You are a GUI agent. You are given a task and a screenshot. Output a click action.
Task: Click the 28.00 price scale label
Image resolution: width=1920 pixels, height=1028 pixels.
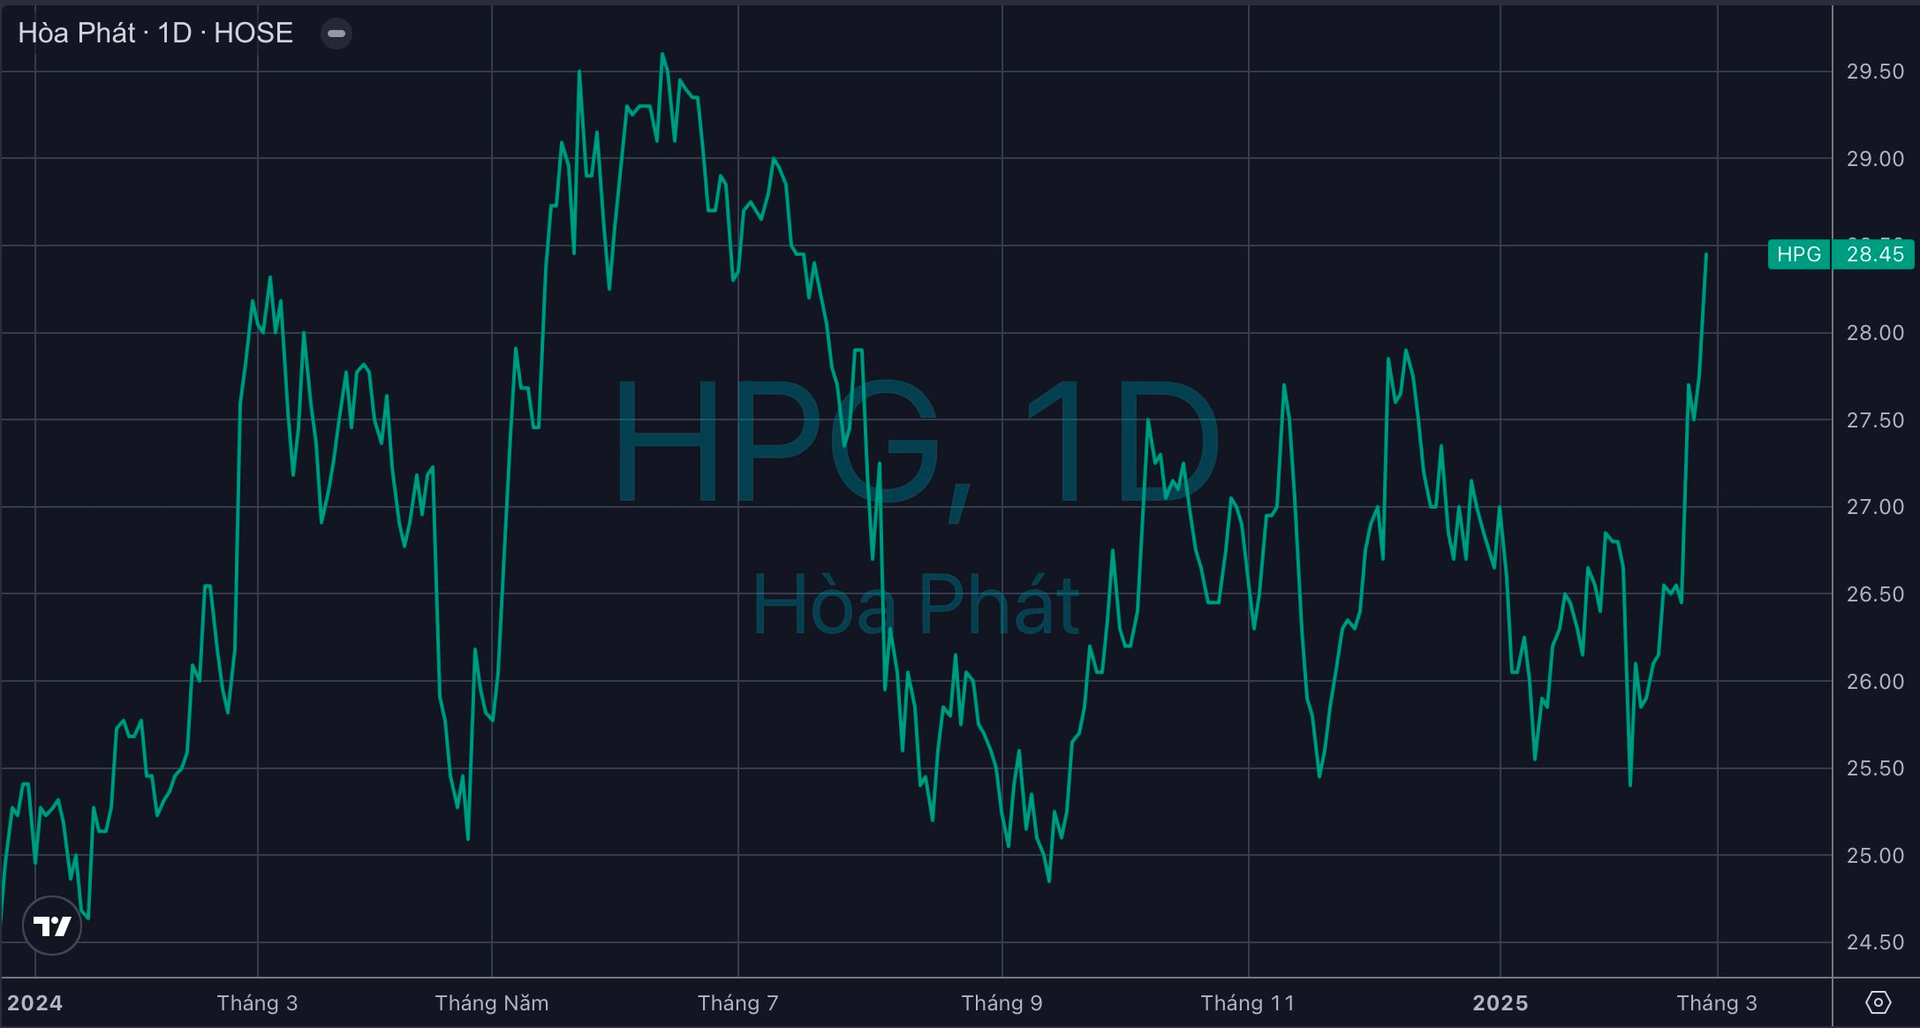point(1875,333)
